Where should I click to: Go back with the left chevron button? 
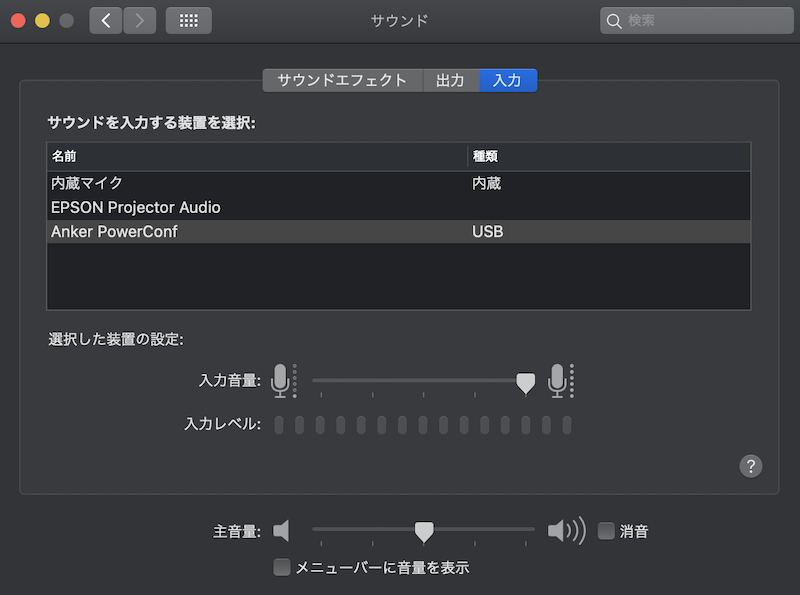point(106,20)
